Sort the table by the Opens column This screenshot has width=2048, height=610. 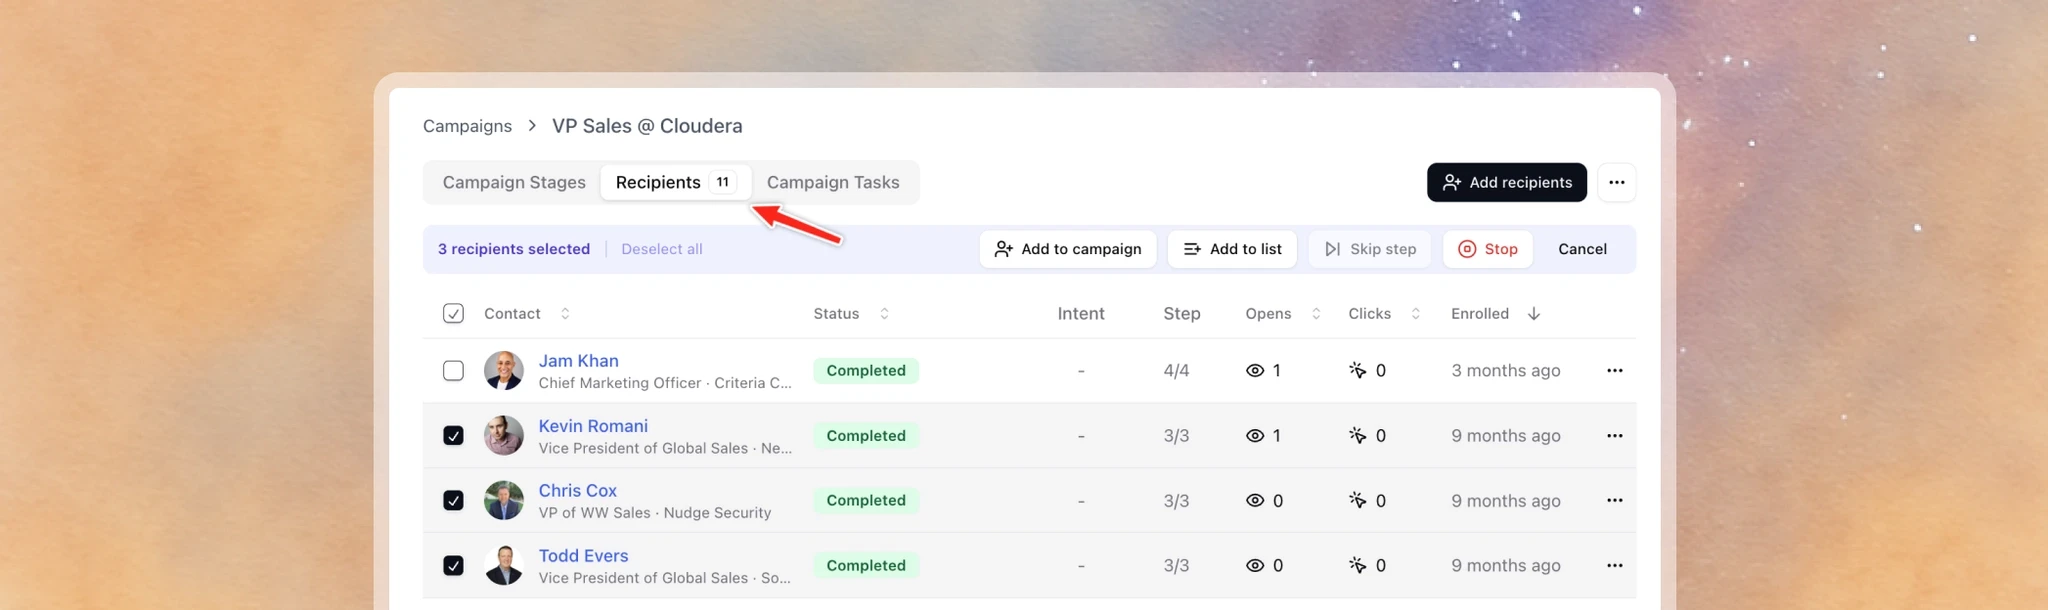1315,313
